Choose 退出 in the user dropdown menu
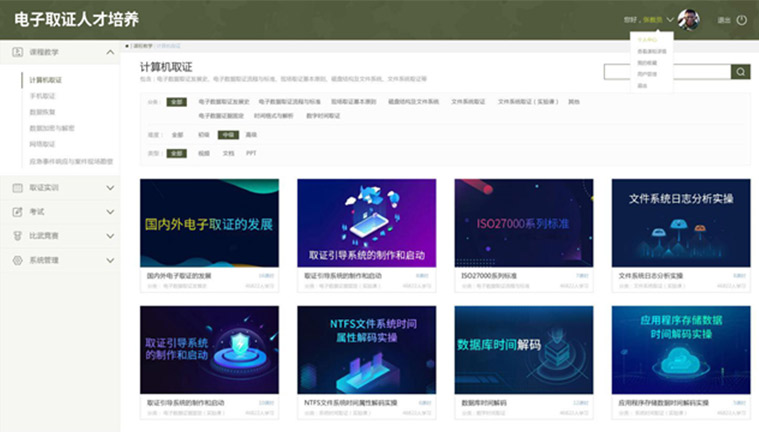Screen dimensions: 759x432 tap(642, 86)
